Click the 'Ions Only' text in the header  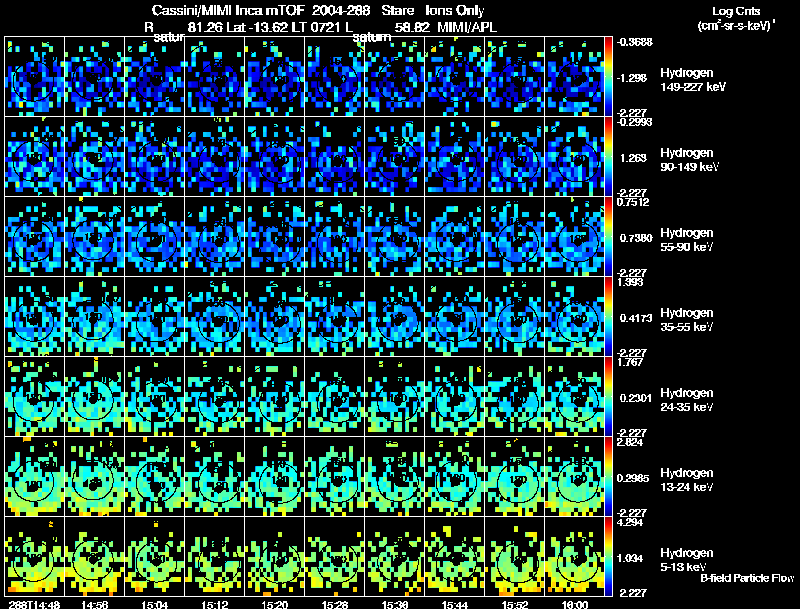click(x=455, y=10)
